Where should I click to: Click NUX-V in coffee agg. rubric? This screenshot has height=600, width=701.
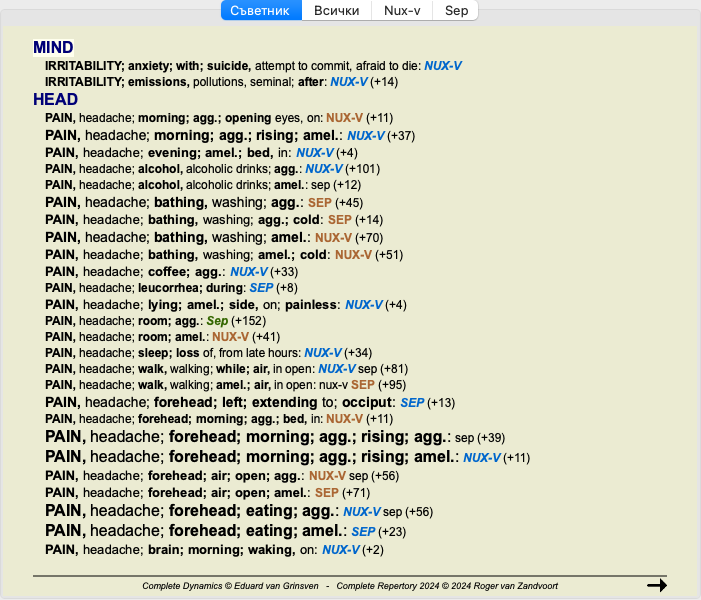[x=249, y=271]
